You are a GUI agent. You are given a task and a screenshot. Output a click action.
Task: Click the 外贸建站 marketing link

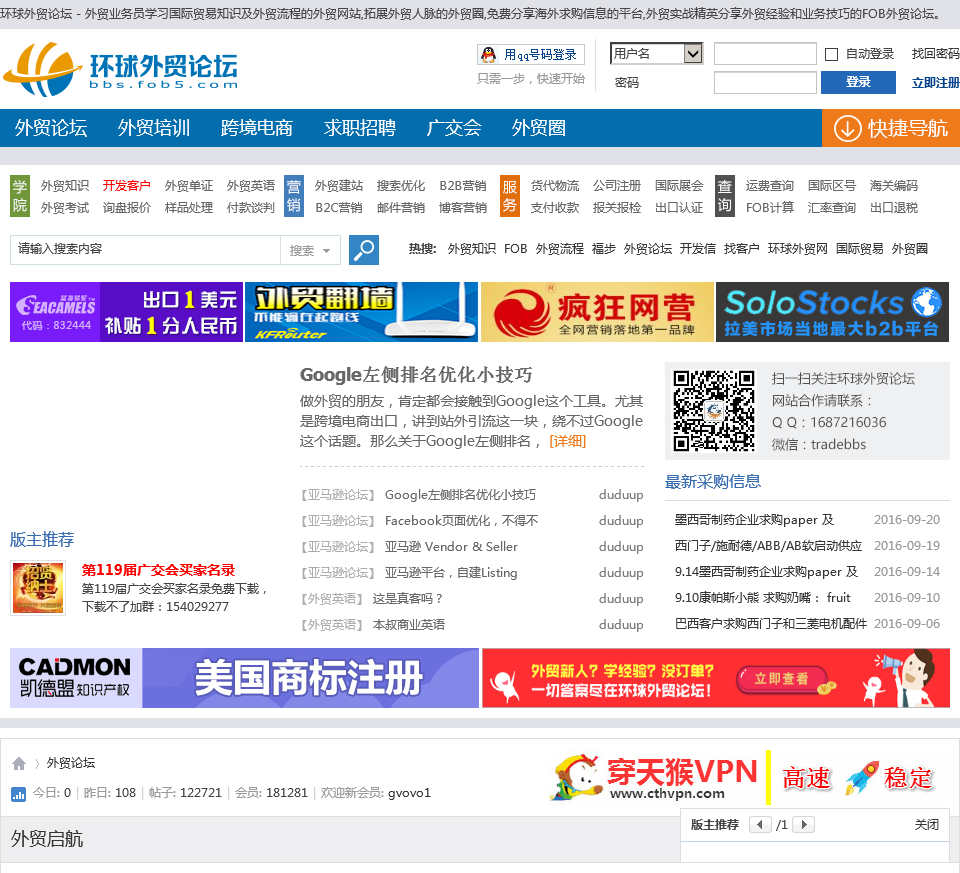339,185
